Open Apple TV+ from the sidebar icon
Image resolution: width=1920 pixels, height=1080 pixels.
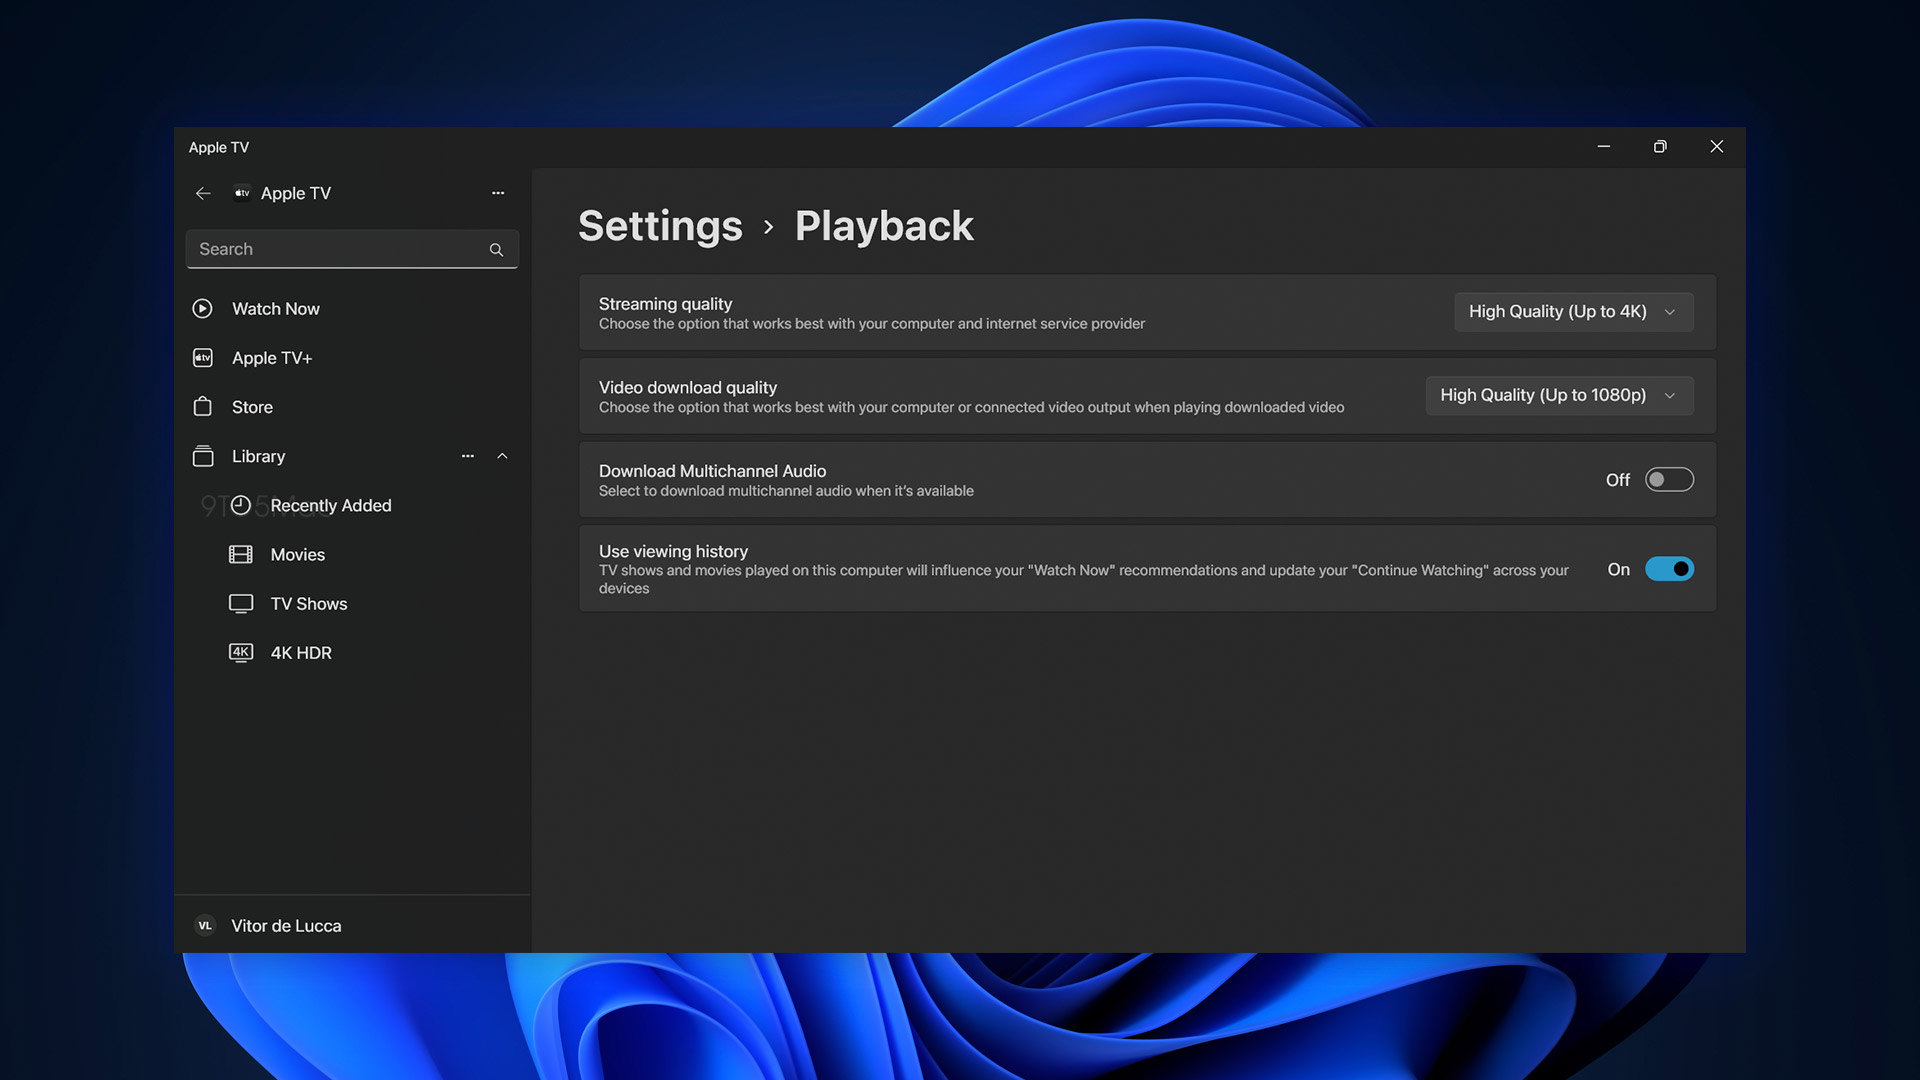tap(203, 357)
